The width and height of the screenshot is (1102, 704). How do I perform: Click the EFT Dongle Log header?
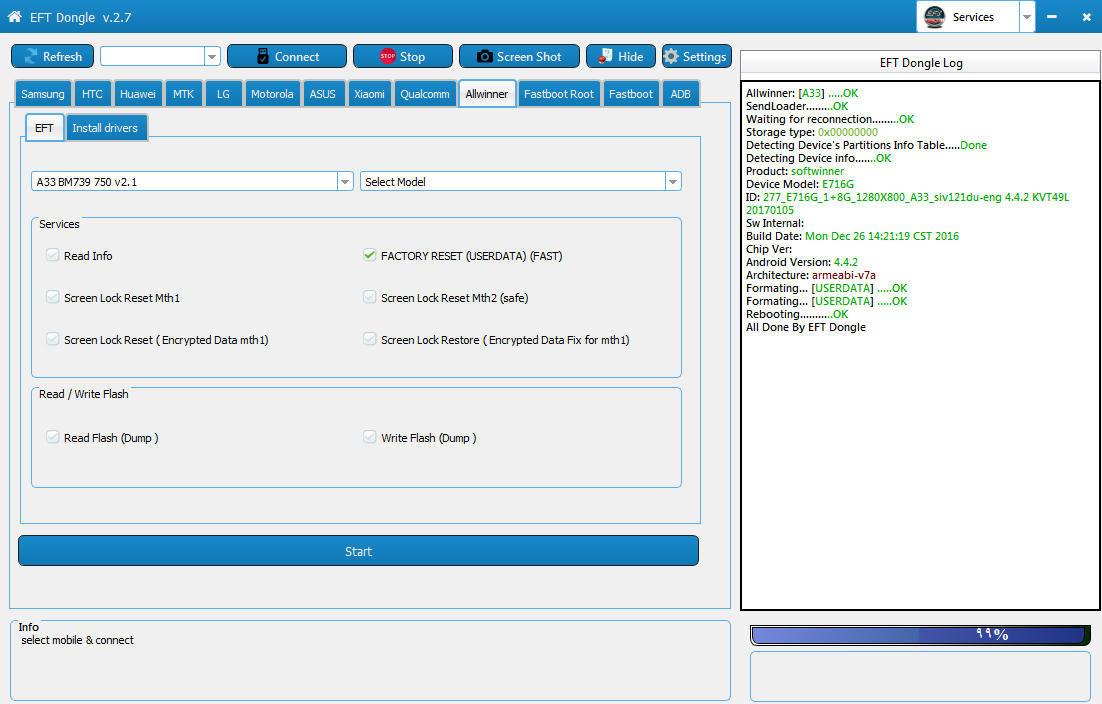tap(921, 63)
